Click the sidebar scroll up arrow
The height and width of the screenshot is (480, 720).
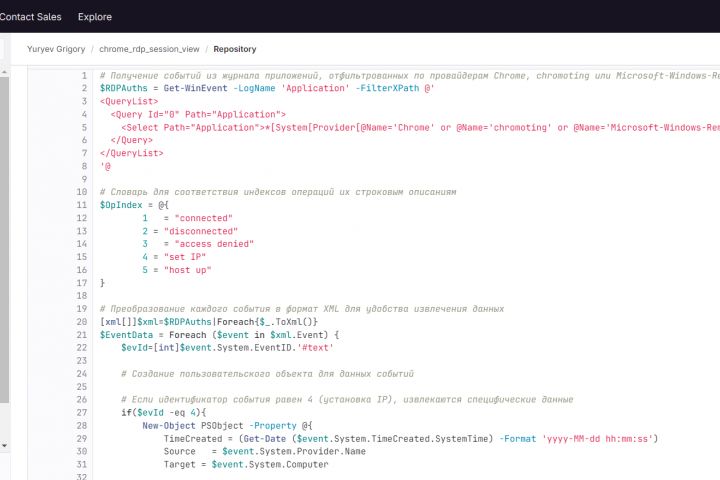pos(4,72)
